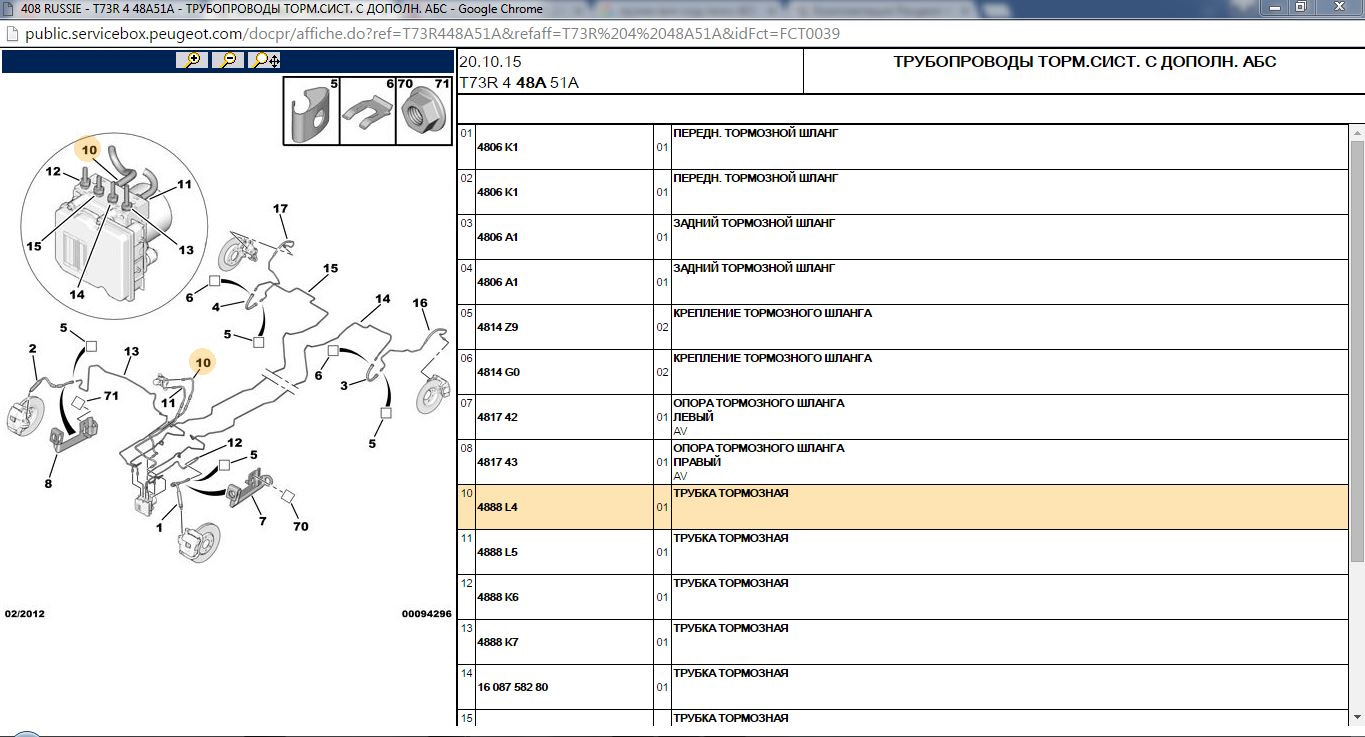Select callout 17 near the rear brake disc
Image resolution: width=1365 pixels, height=737 pixels.
point(280,209)
